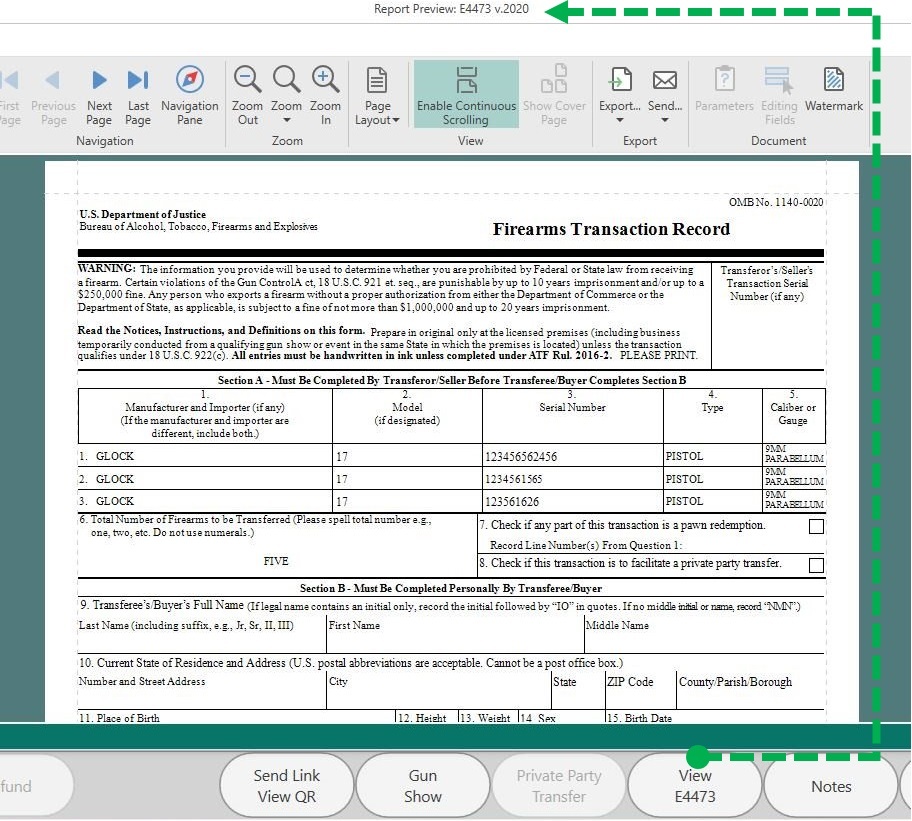Click PISTOL type in row 2
Viewport: 912px width, 821px height.
click(x=684, y=479)
